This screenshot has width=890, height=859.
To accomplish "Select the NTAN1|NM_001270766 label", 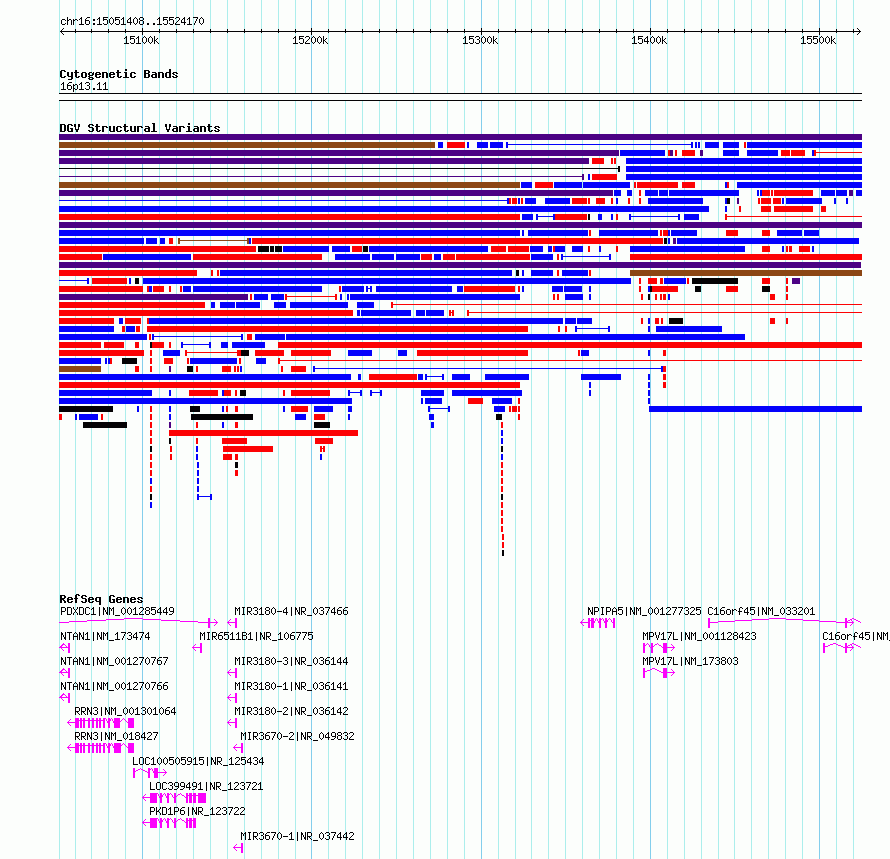I will point(114,686).
